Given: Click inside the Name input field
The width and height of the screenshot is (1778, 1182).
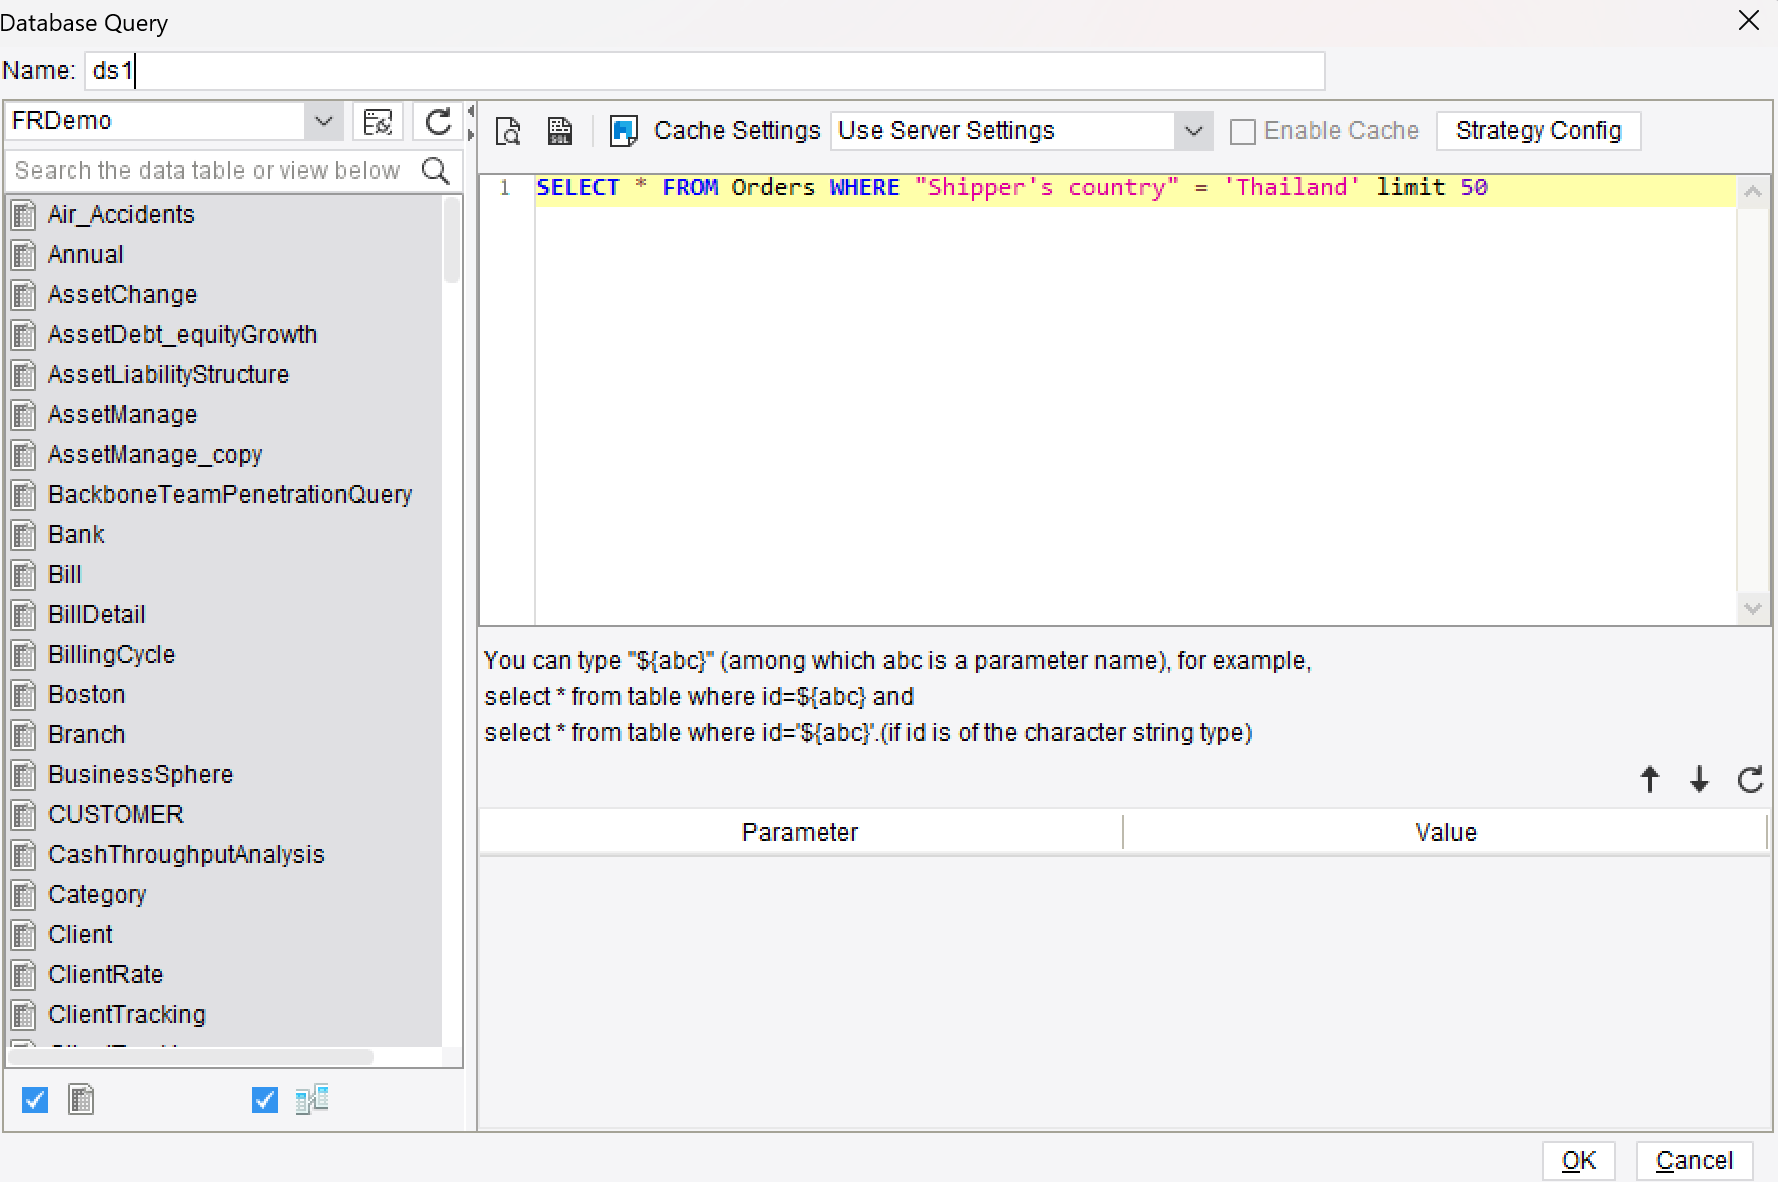Looking at the screenshot, I should pyautogui.click(x=600, y=70).
